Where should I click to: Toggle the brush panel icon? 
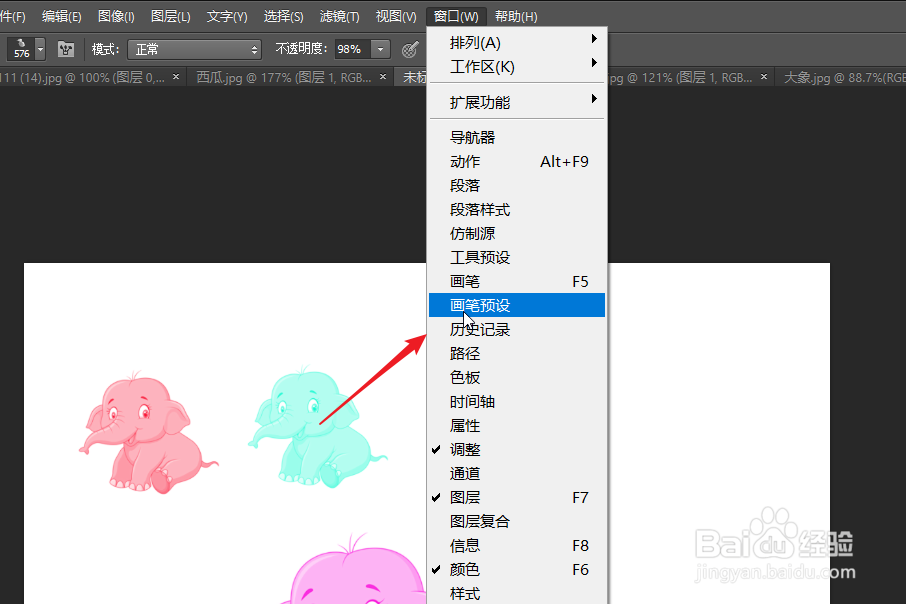pos(66,49)
